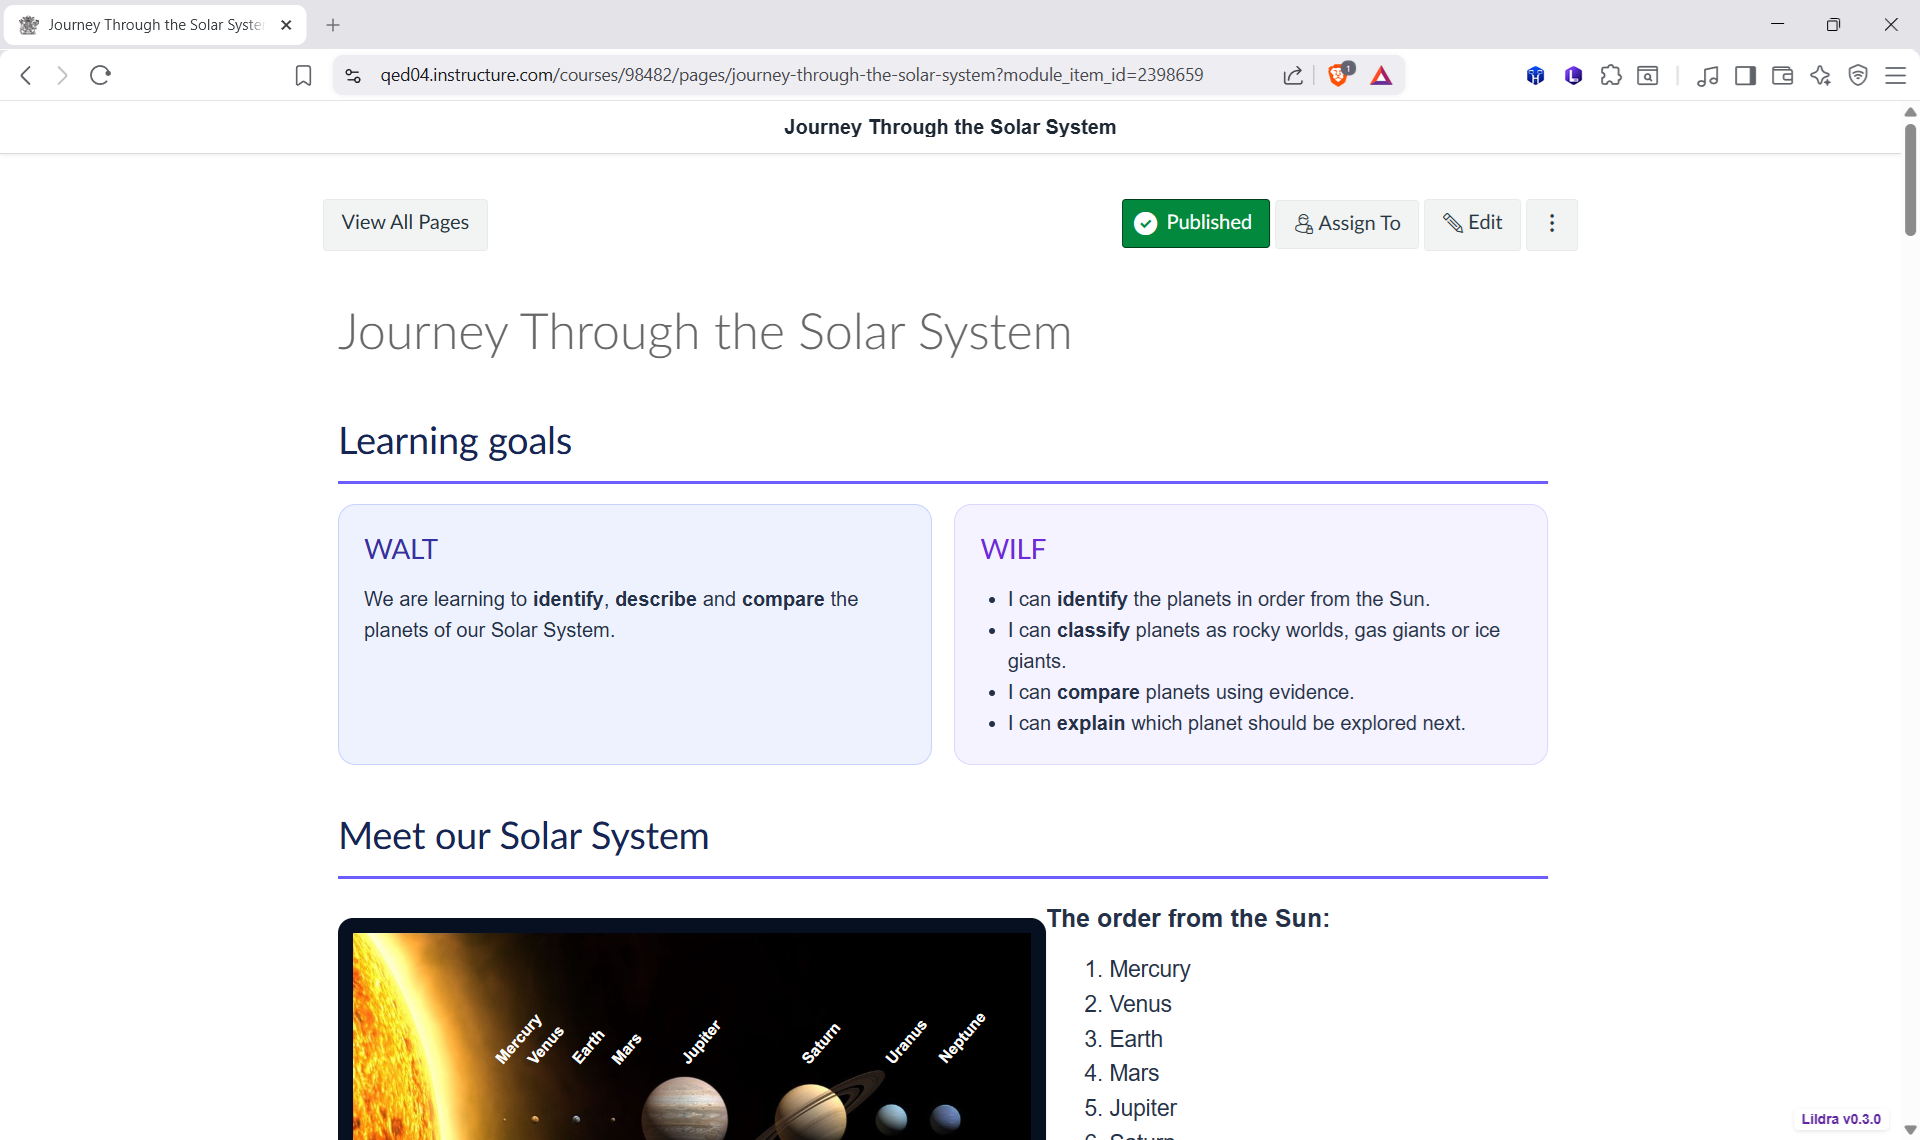Reload the current page
This screenshot has width=1920, height=1140.
coord(100,75)
